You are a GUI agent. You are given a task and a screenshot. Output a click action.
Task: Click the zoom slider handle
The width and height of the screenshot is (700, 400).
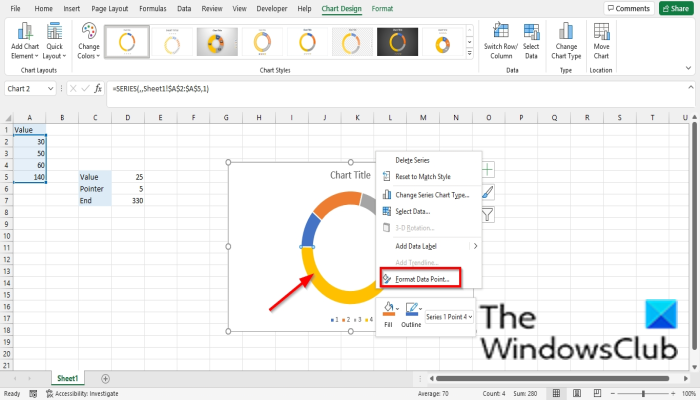coord(643,393)
